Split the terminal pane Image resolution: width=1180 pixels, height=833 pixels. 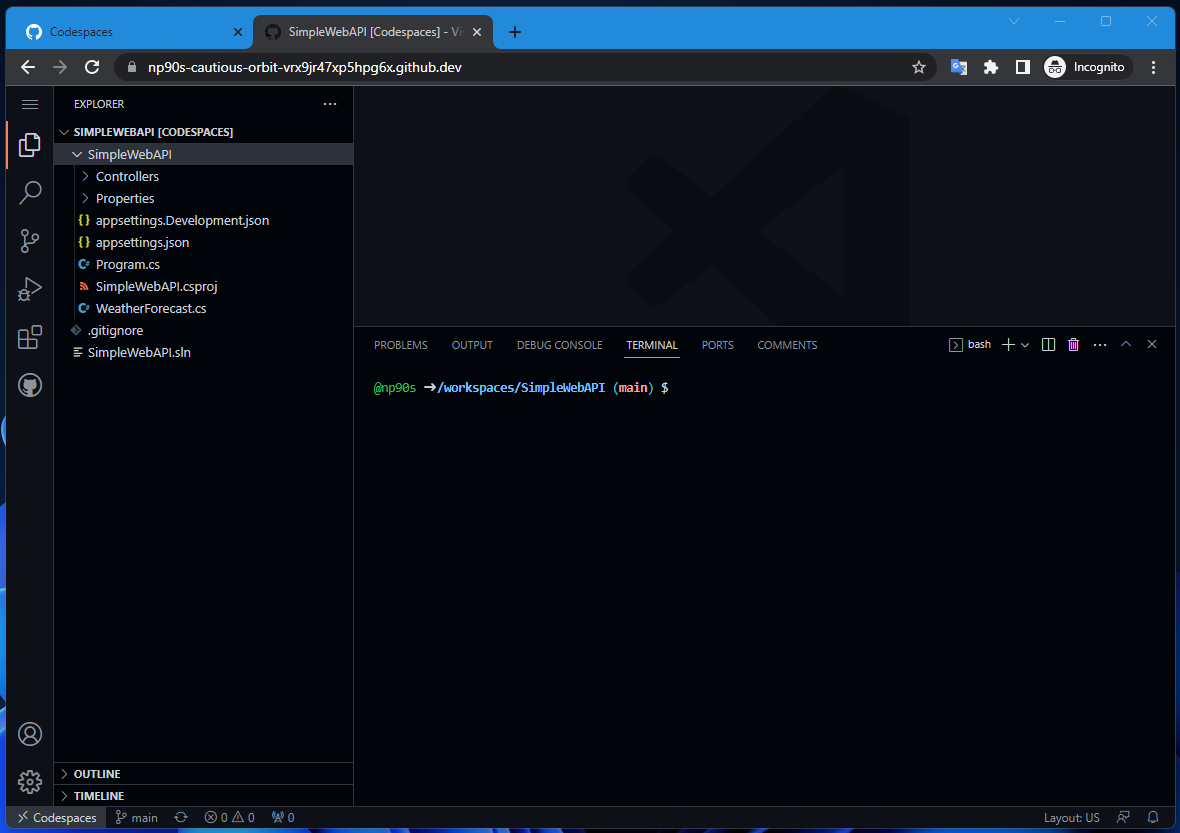coord(1048,345)
